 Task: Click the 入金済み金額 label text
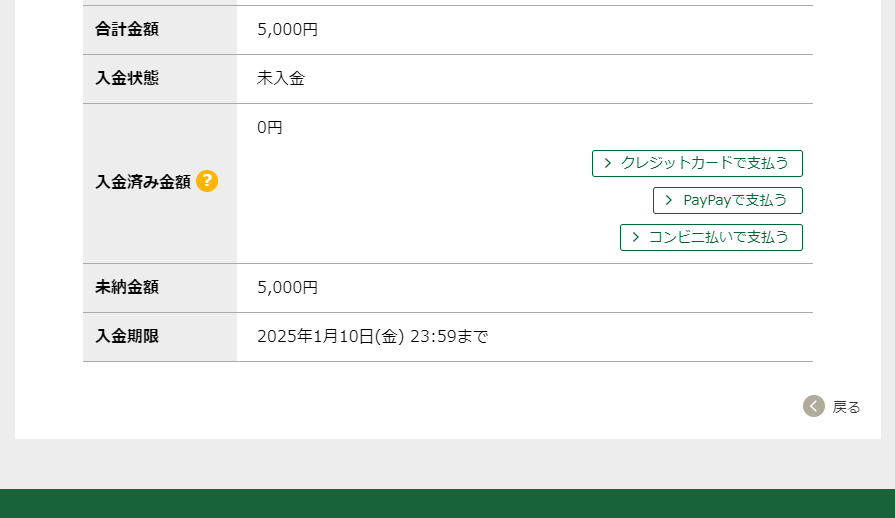tap(143, 182)
